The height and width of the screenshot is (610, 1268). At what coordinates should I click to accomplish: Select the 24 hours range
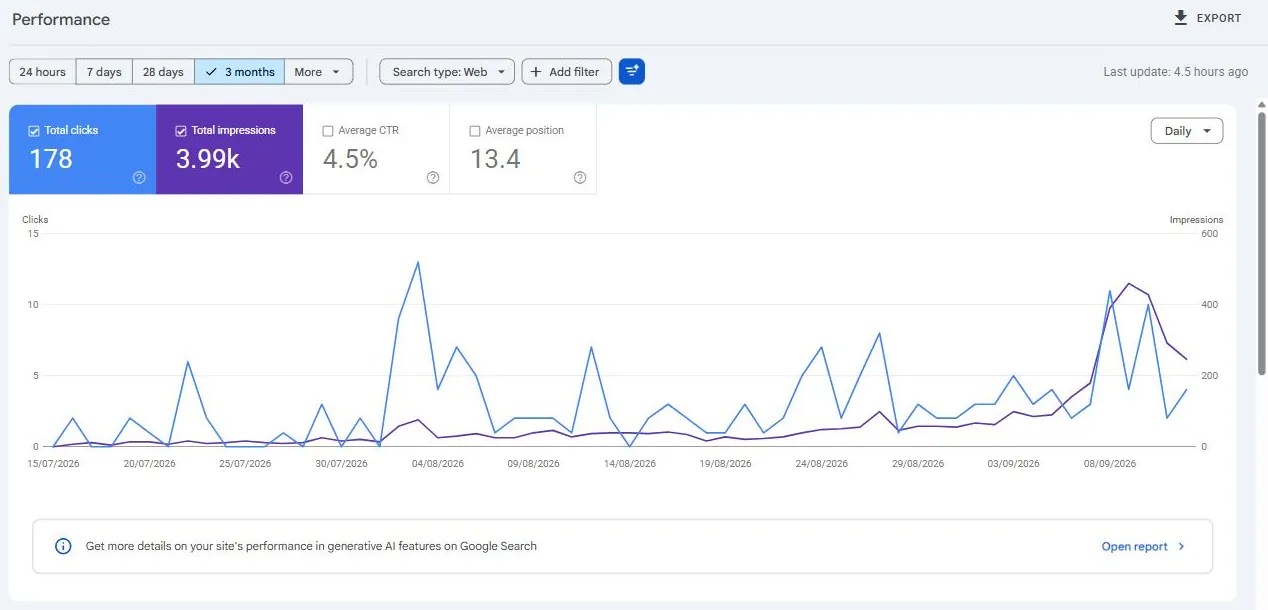(x=43, y=72)
